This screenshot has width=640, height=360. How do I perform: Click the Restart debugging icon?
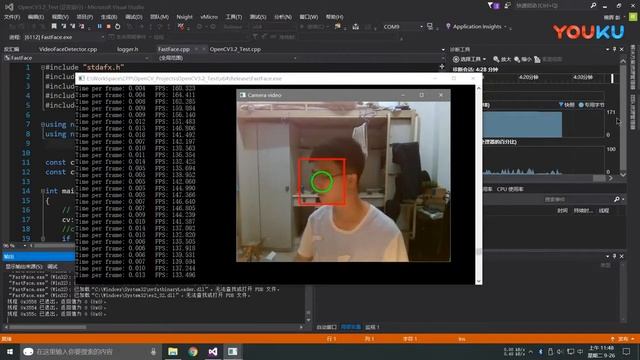point(118,26)
